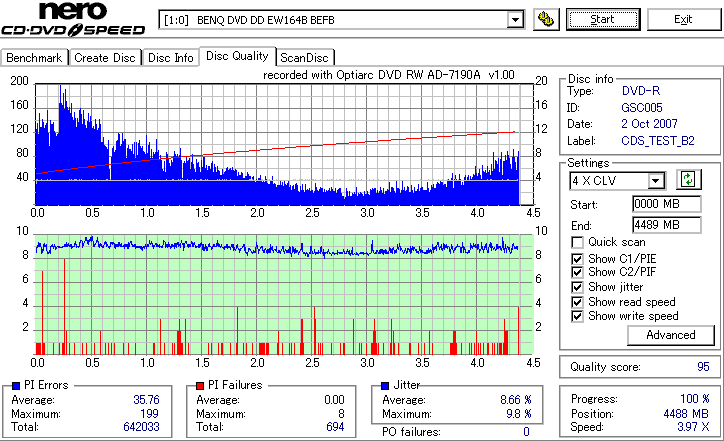Switch to the ScanDisc tab
The width and height of the screenshot is (724, 441).
pos(304,58)
